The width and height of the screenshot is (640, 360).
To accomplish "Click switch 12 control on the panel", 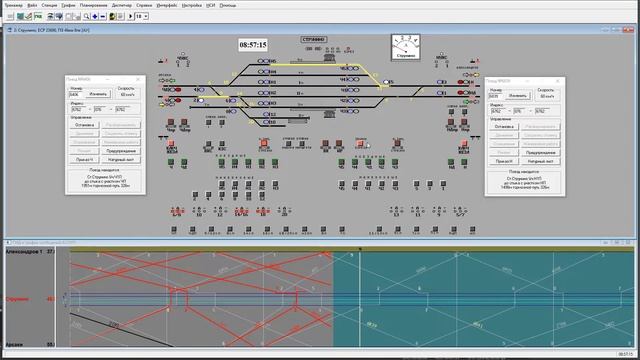I will coord(220,211).
